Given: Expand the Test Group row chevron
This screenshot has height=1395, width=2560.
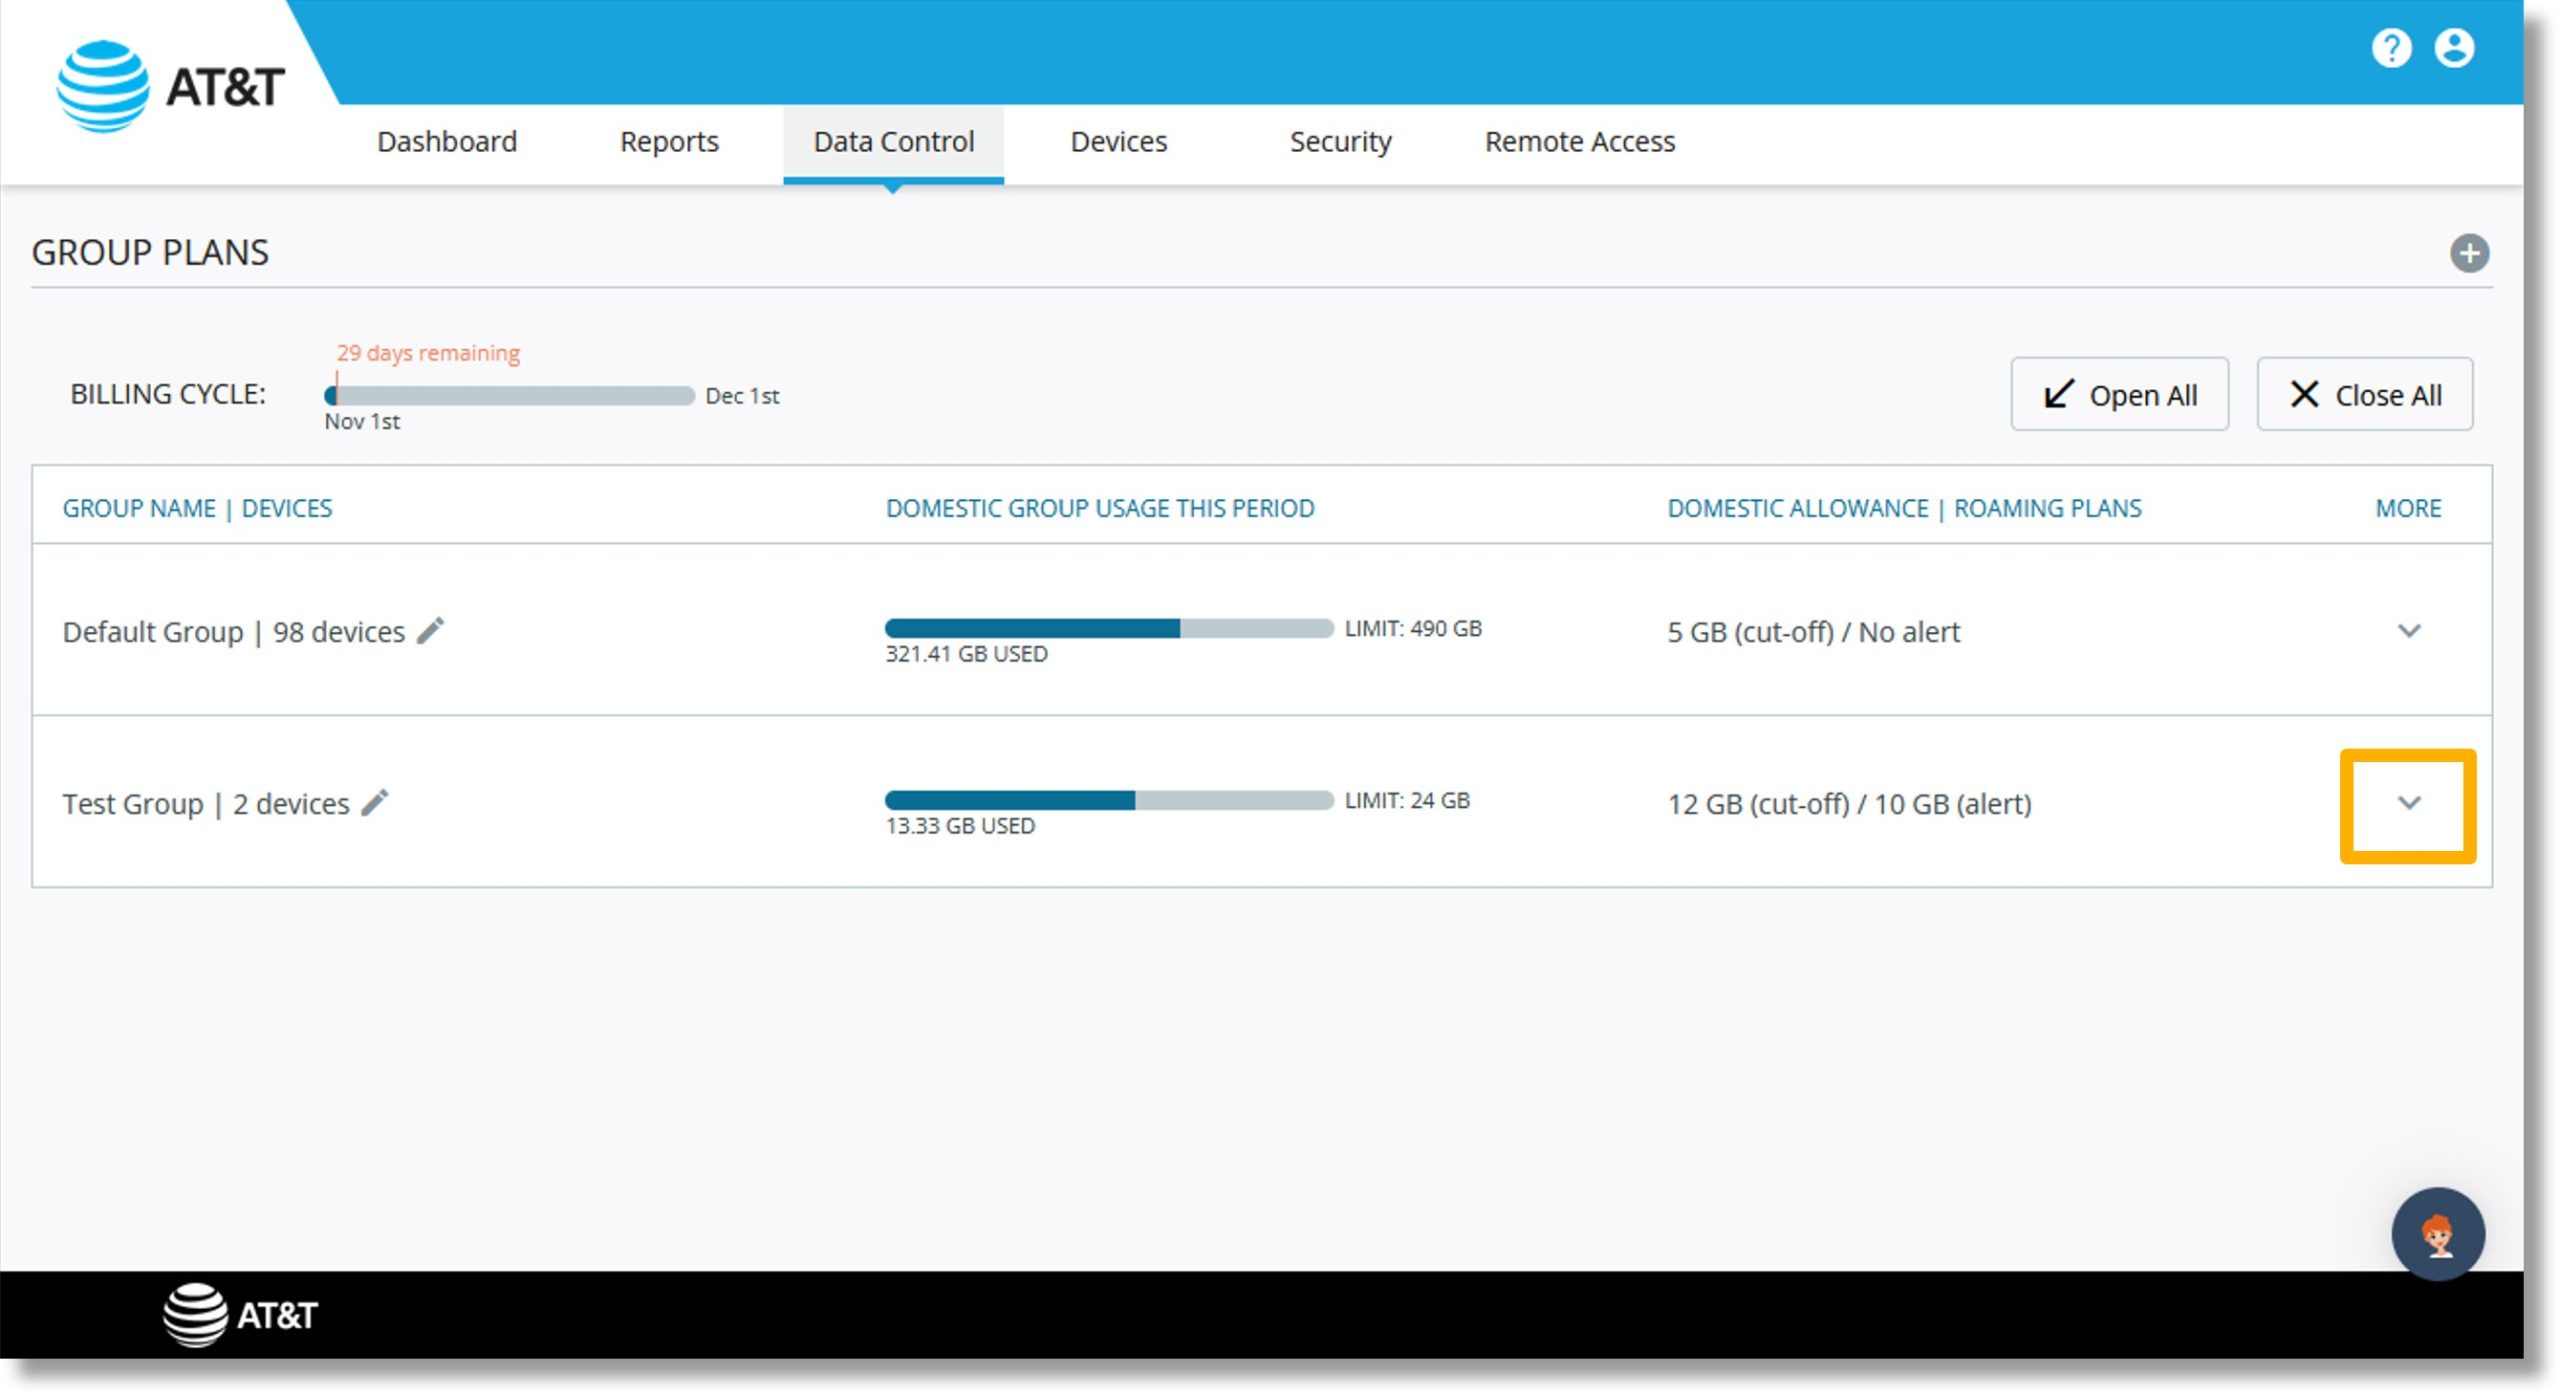Looking at the screenshot, I should pos(2409,804).
